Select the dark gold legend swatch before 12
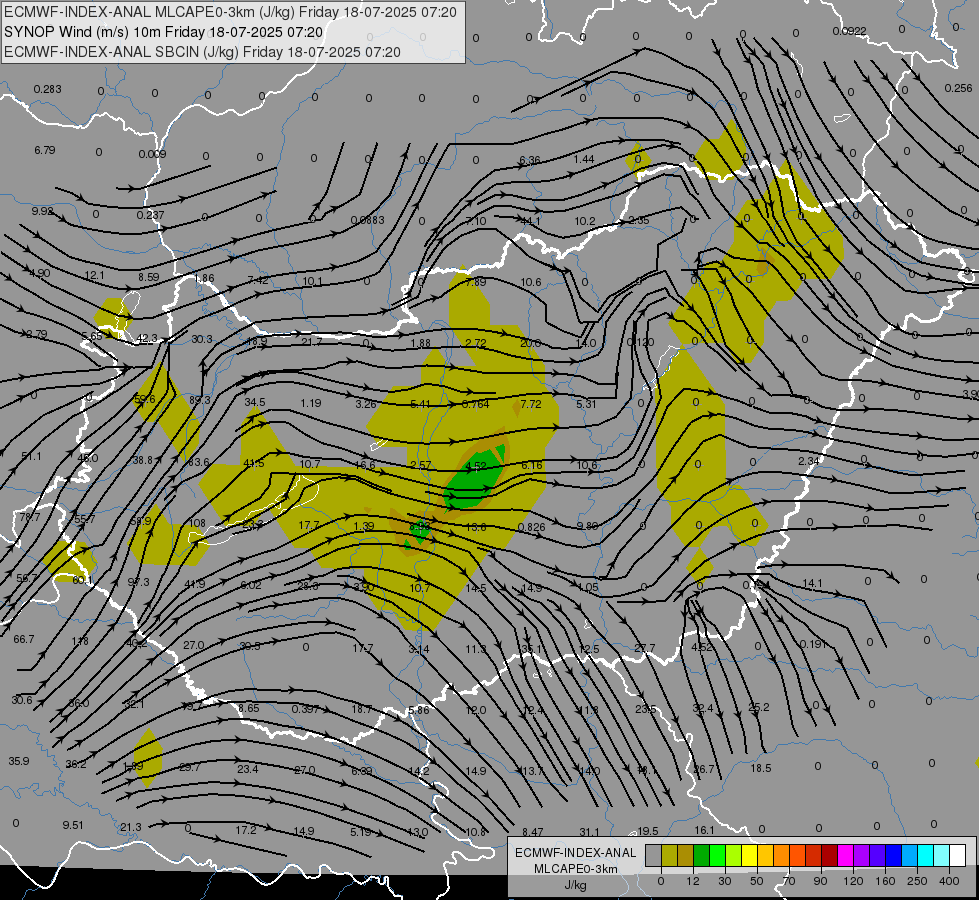Viewport: 979px width, 900px height. pyautogui.click(x=686, y=855)
